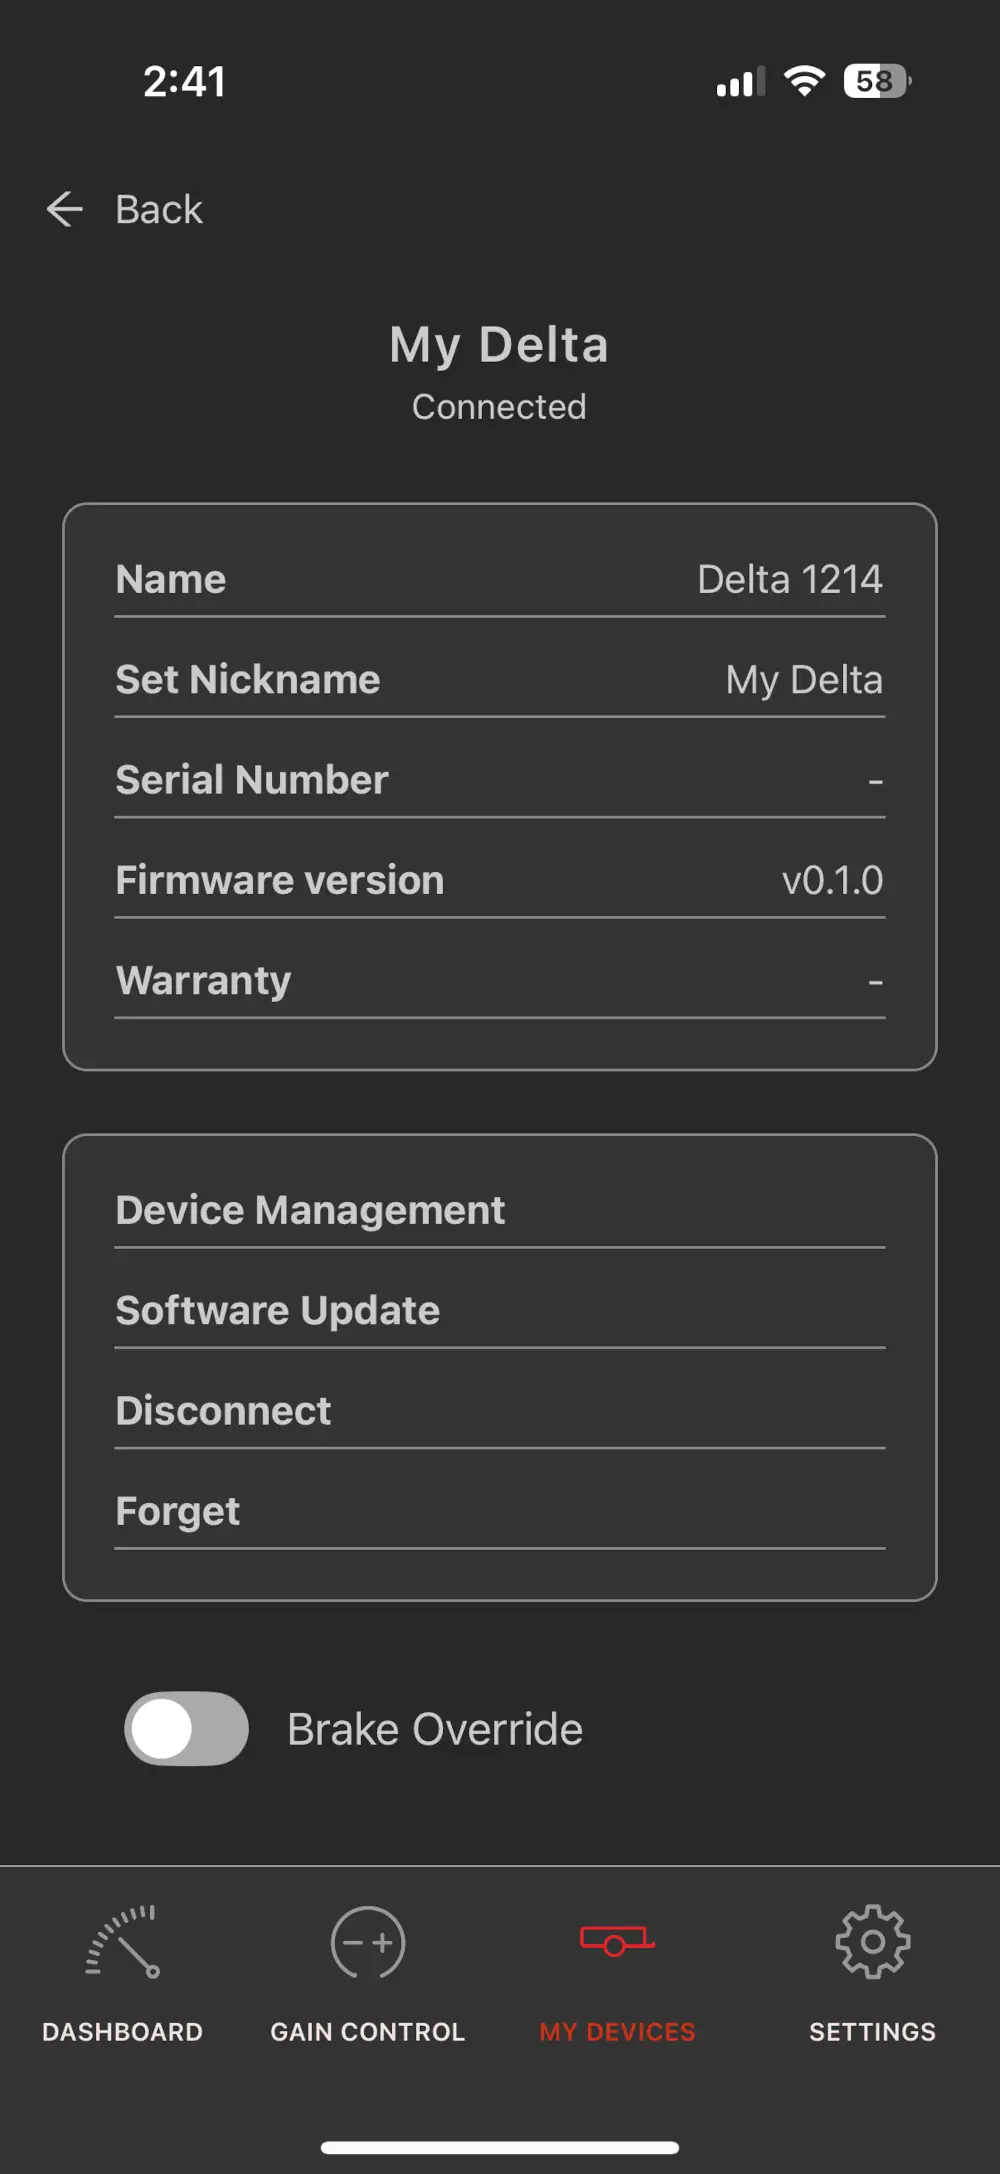1000x2174 pixels.
Task: Tap the Wi-Fi status icon
Action: [804, 81]
